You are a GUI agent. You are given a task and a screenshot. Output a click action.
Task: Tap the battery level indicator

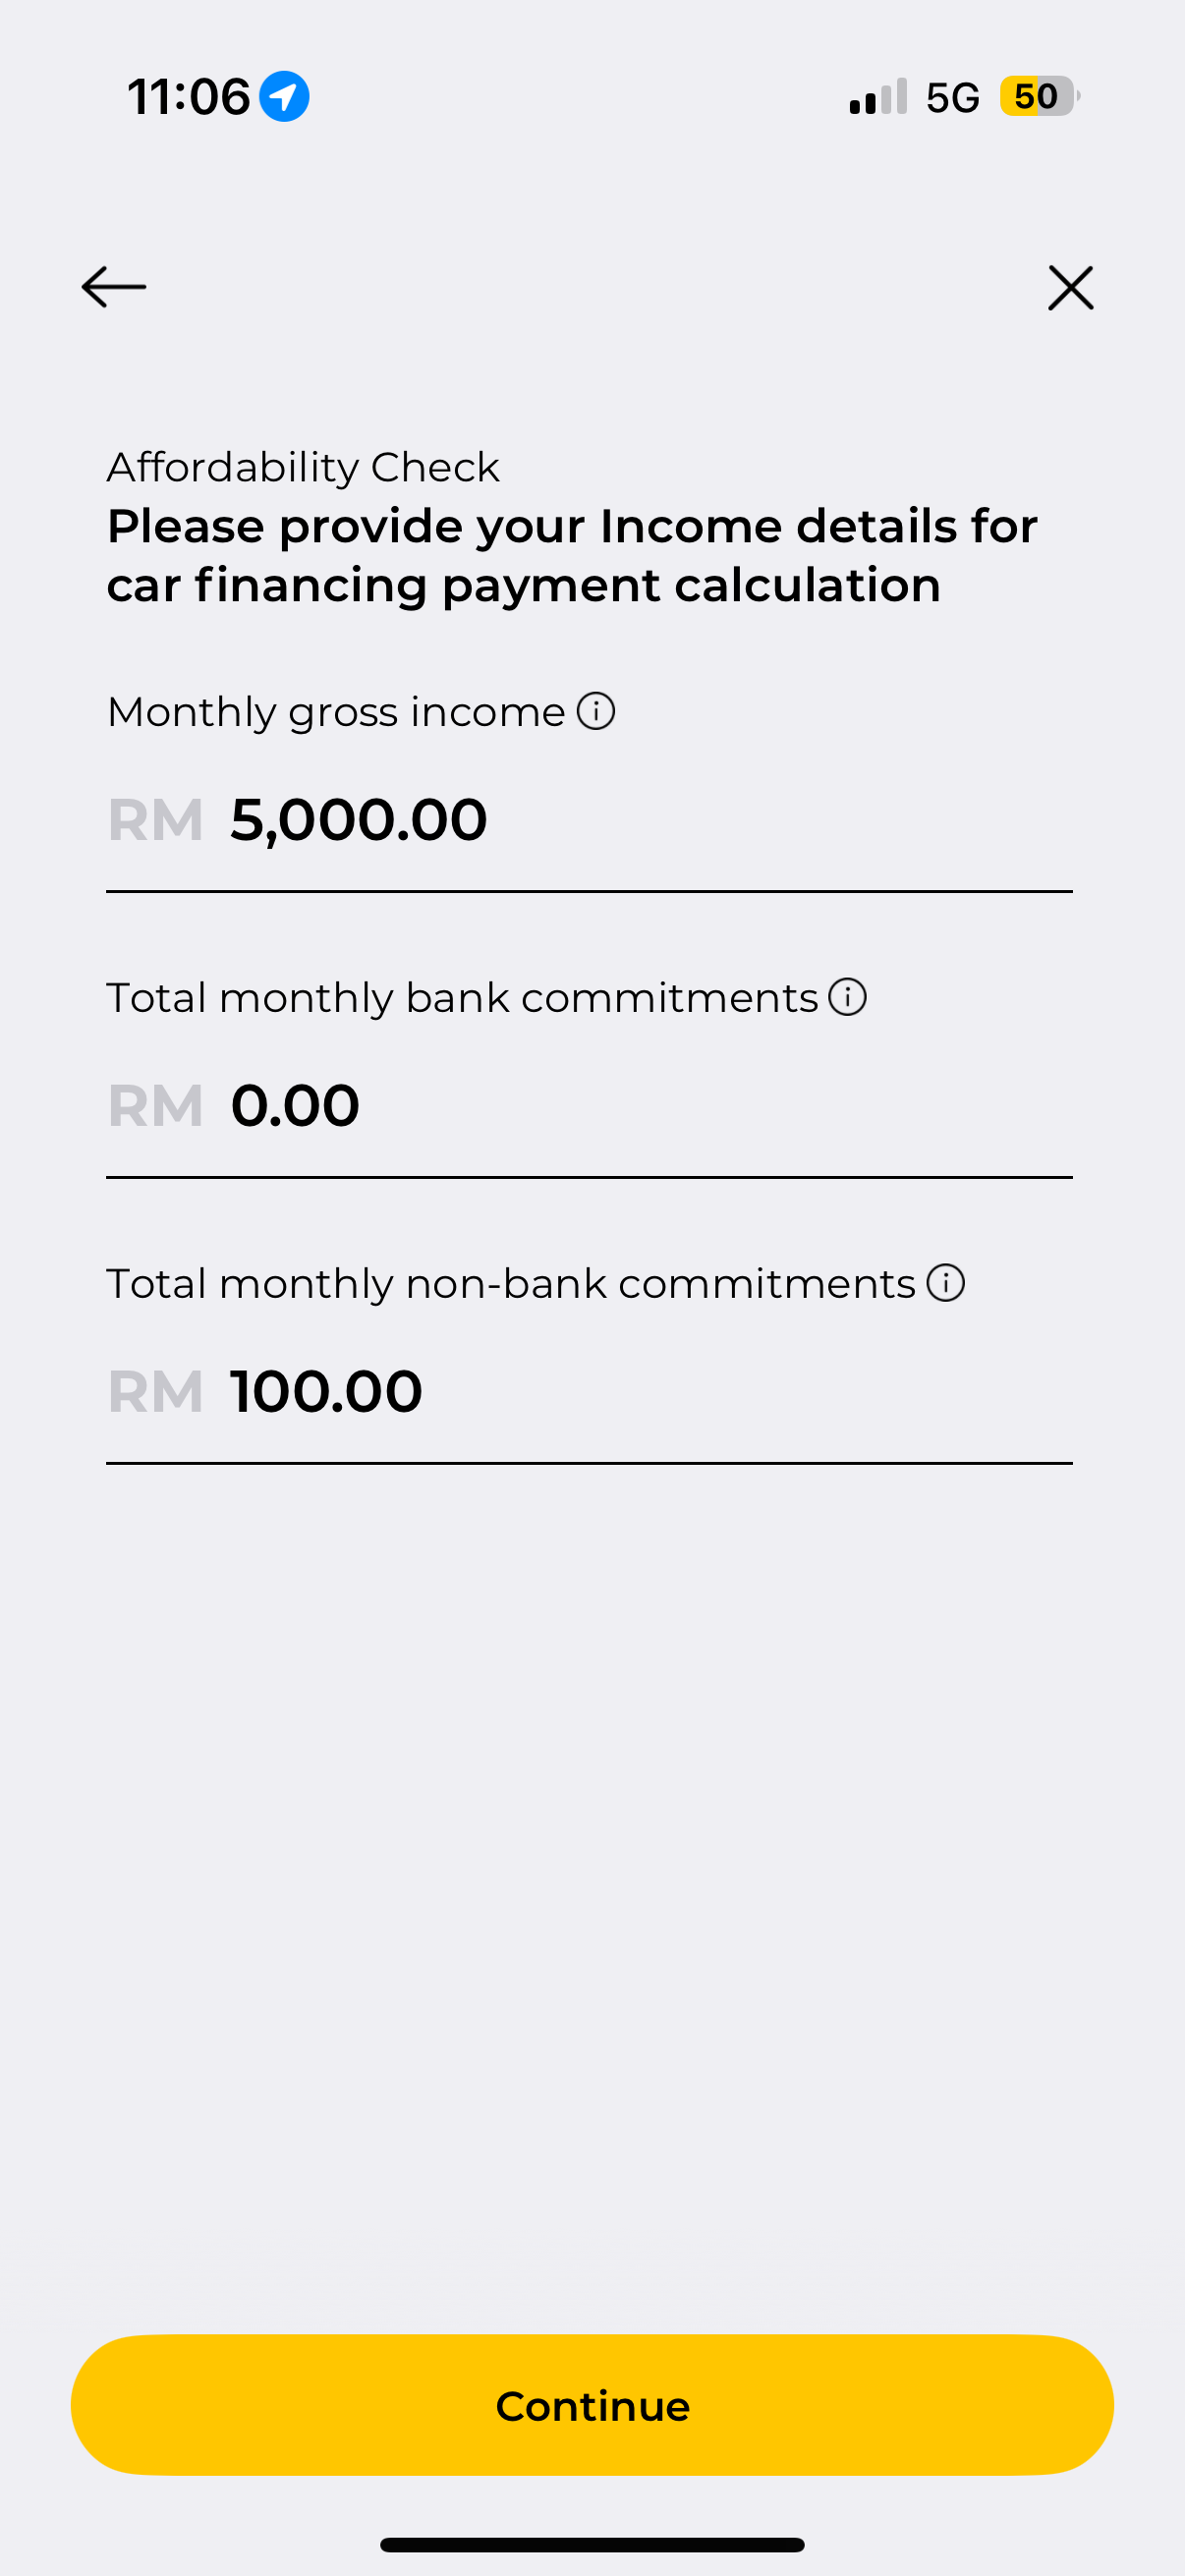[1038, 97]
